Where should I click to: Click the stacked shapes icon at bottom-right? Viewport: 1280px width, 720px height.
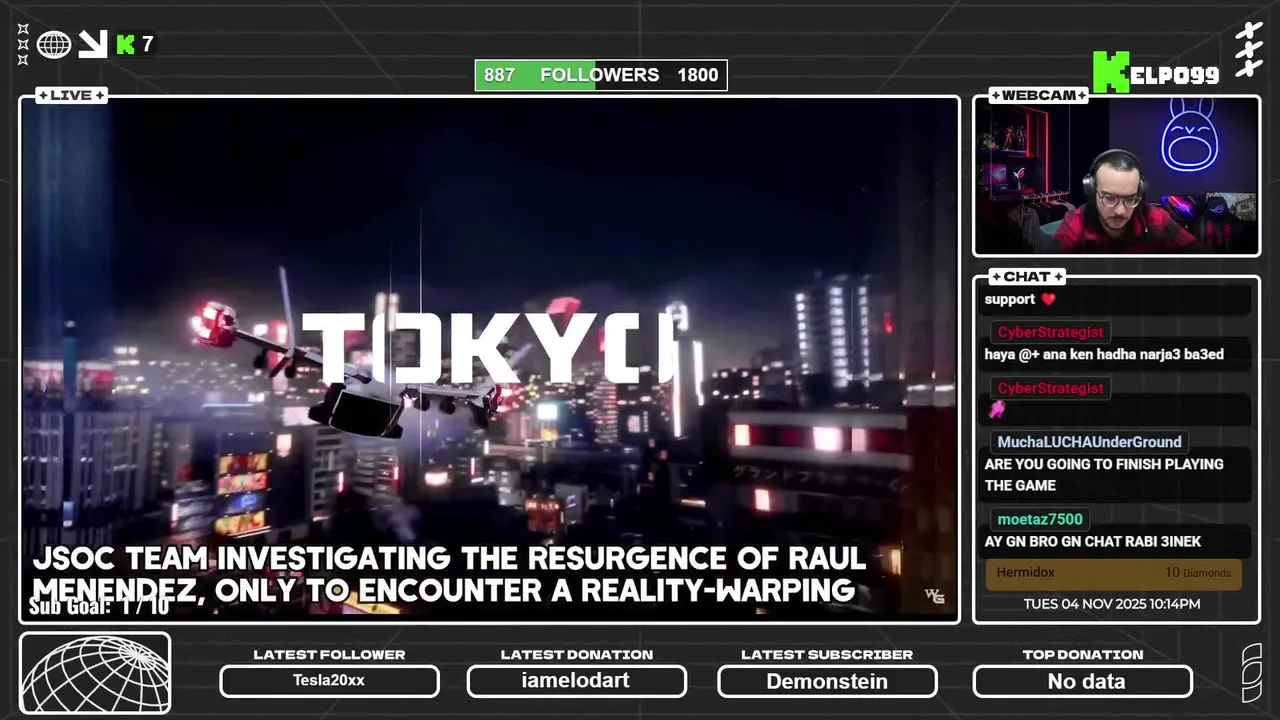point(1252,673)
